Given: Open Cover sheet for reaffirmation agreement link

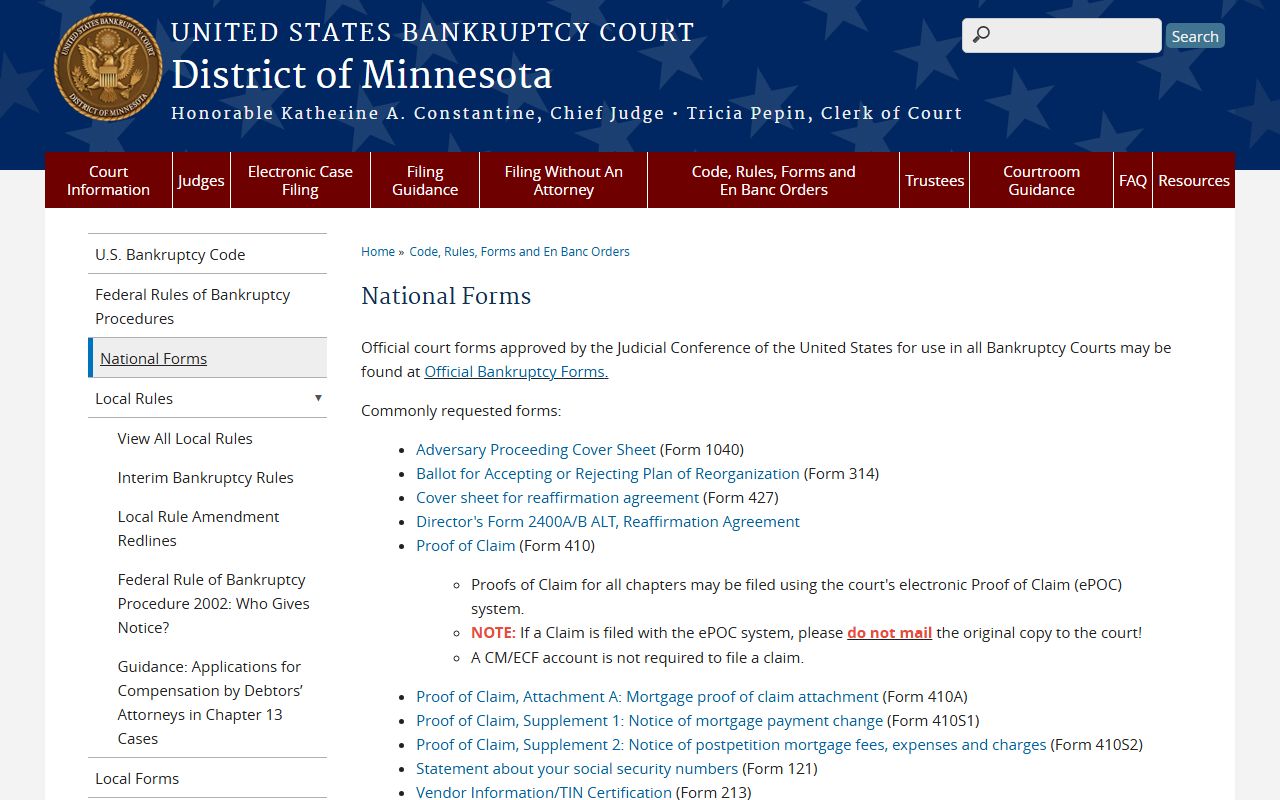Looking at the screenshot, I should (x=557, y=497).
